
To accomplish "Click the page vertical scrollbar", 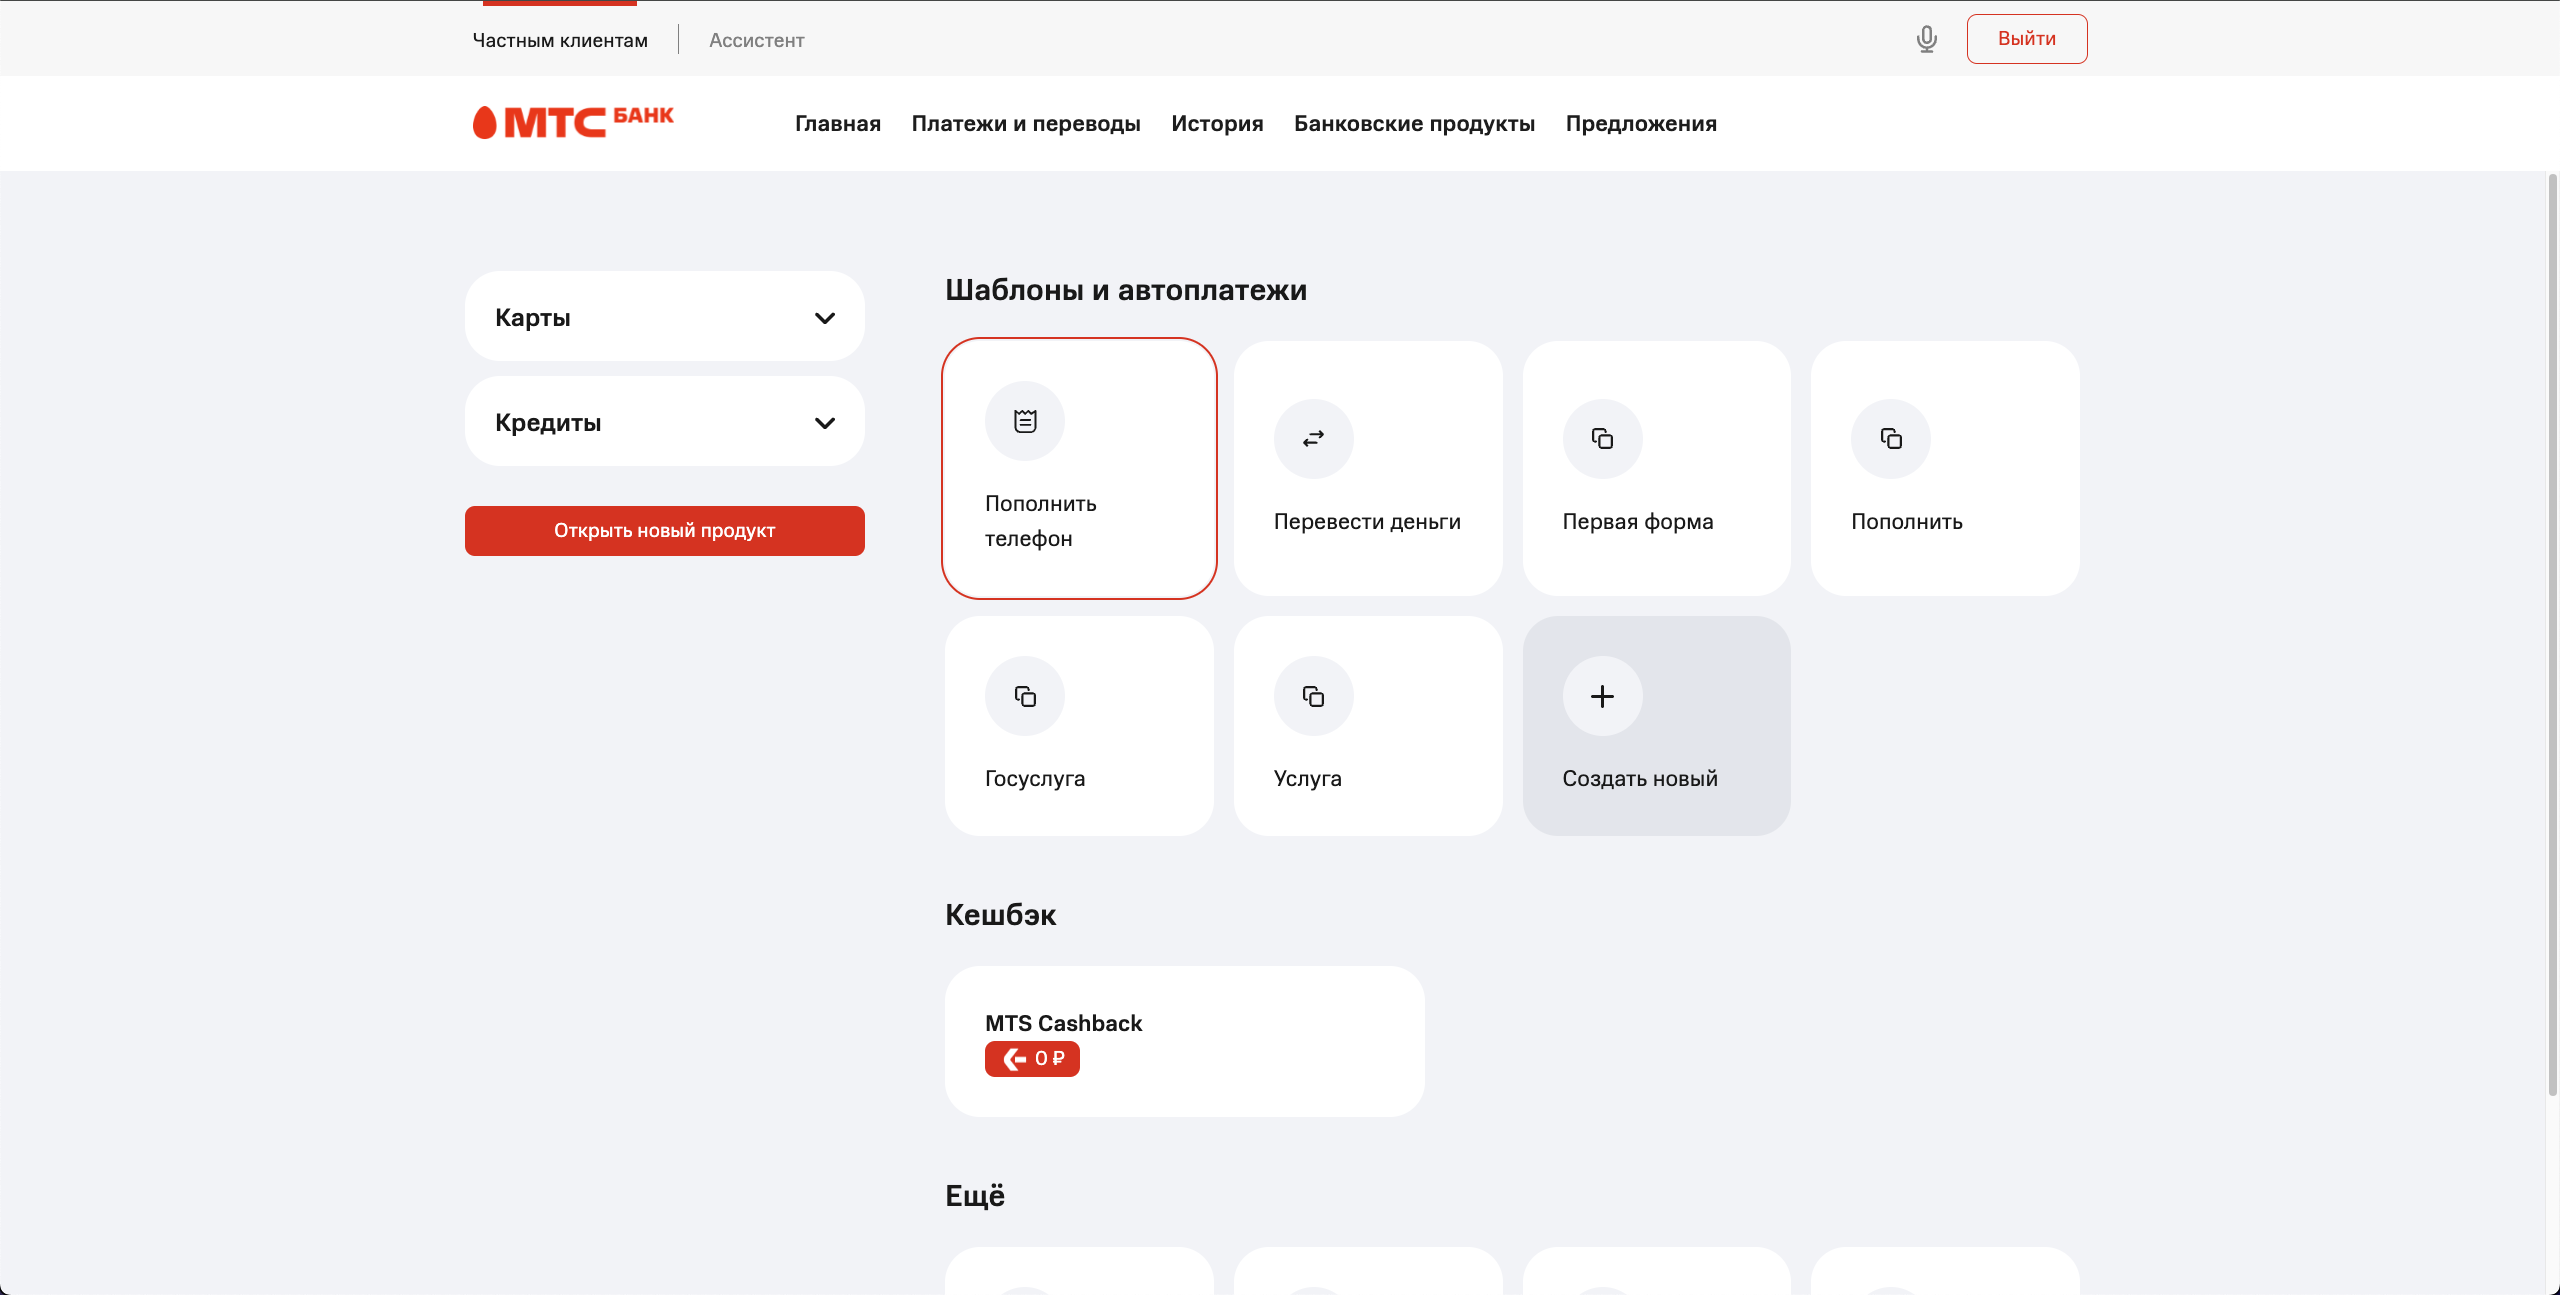I will coord(2552,635).
